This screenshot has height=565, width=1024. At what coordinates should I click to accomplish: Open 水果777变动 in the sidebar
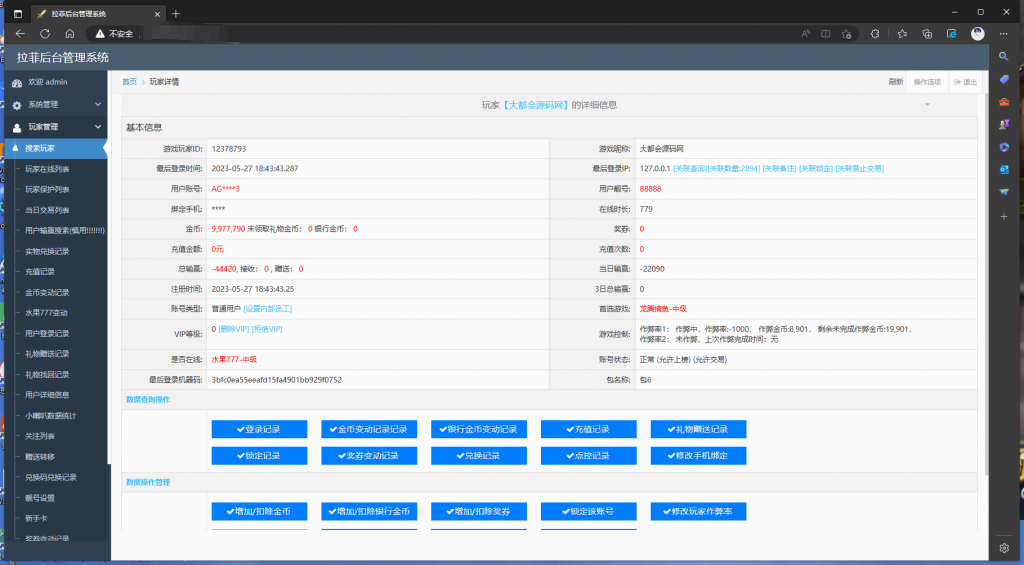click(46, 313)
